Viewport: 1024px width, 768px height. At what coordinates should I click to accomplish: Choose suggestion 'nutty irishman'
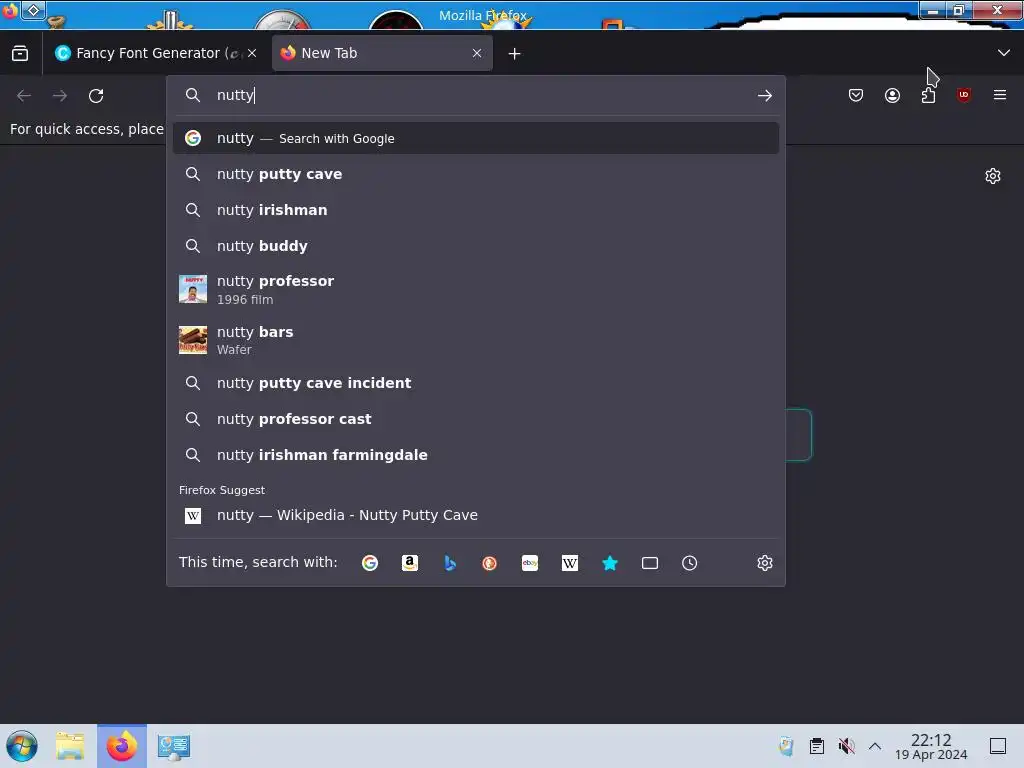pos(475,210)
